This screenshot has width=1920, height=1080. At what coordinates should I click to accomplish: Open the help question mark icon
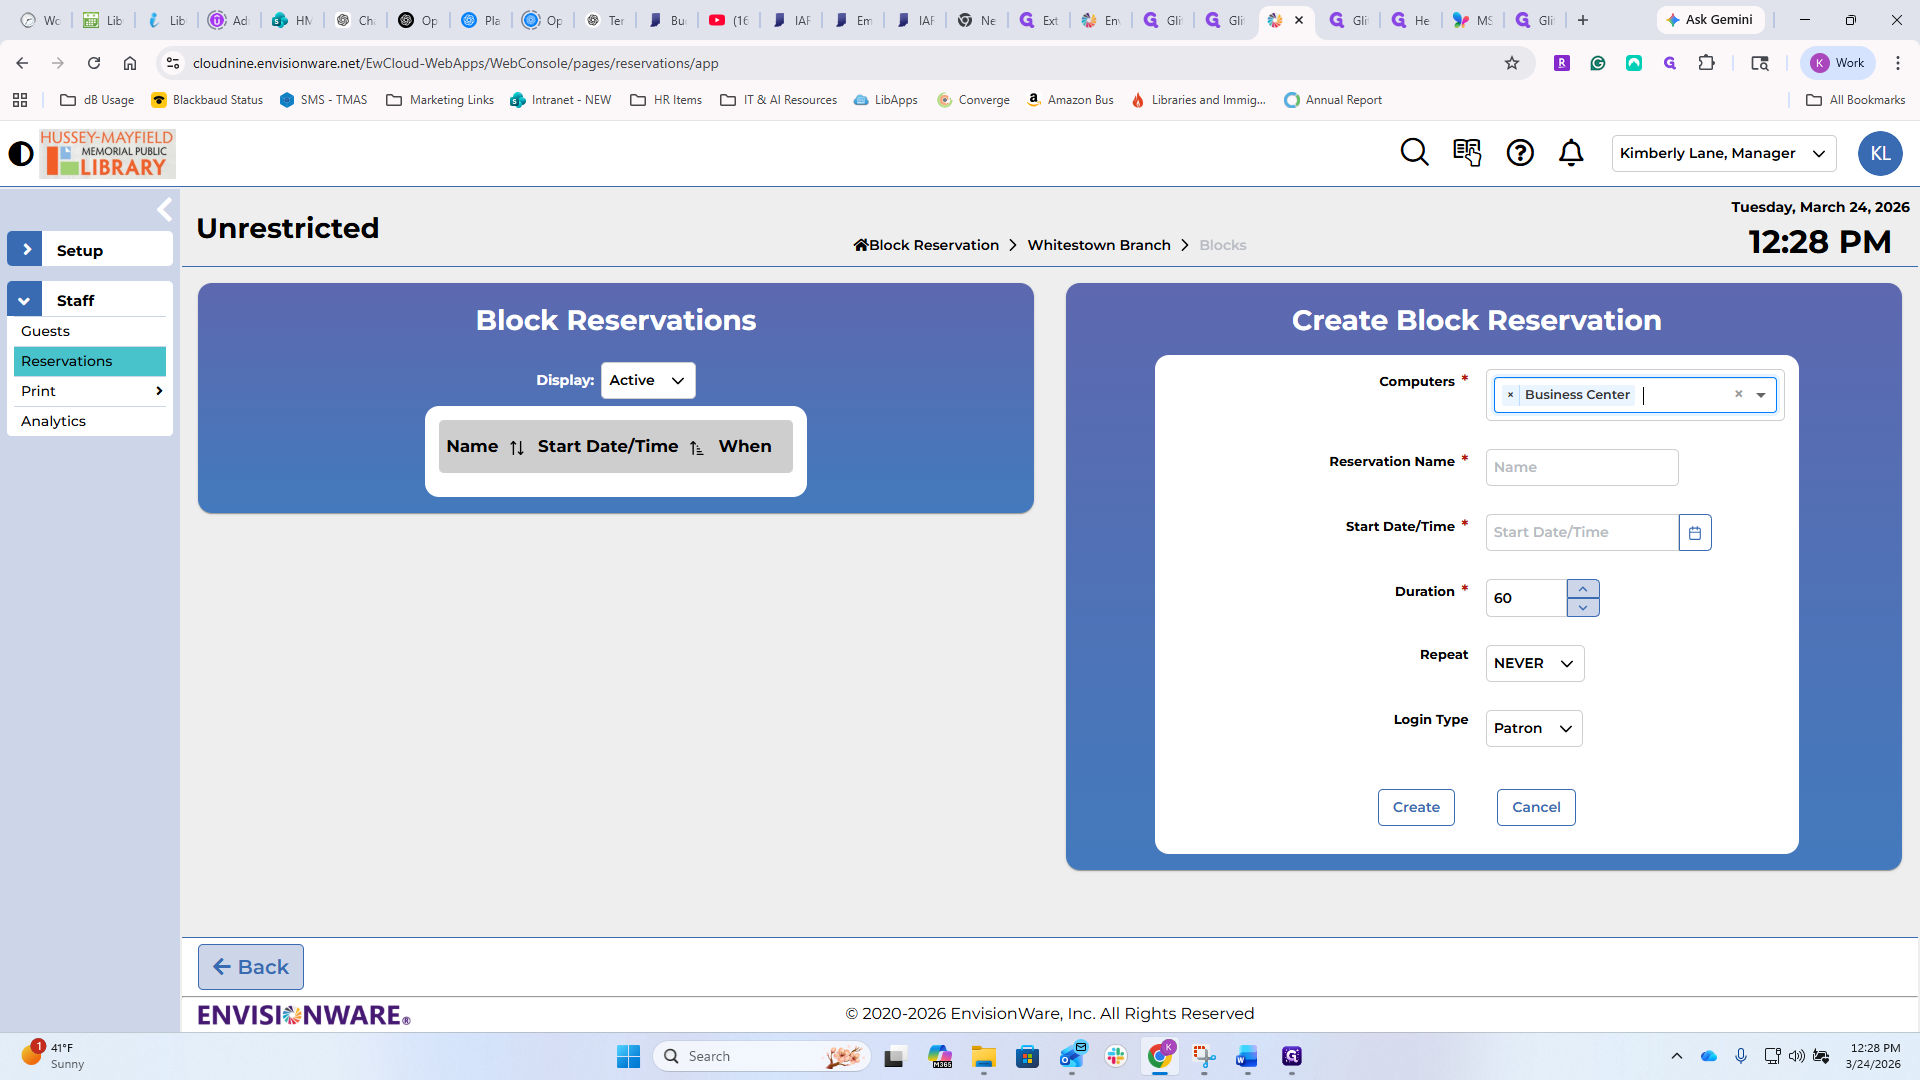point(1520,153)
